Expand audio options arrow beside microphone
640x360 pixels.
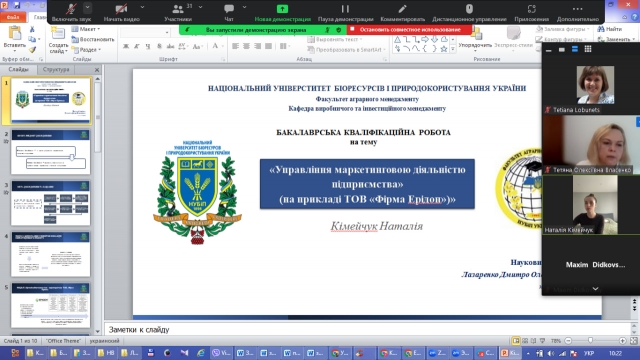click(87, 7)
